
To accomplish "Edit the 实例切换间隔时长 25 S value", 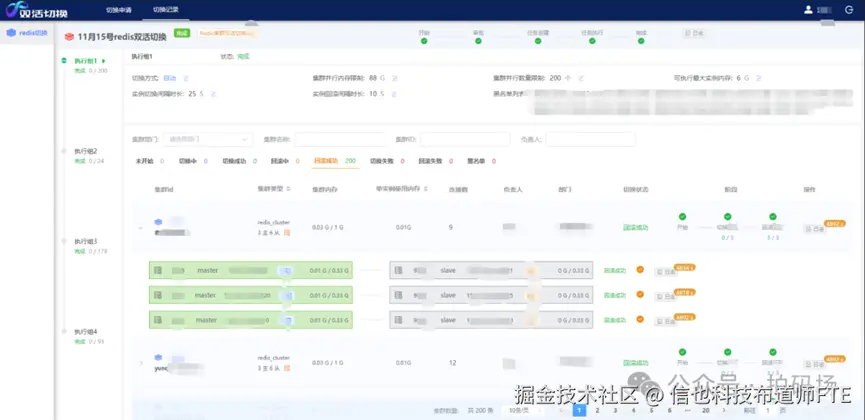I will [213, 94].
